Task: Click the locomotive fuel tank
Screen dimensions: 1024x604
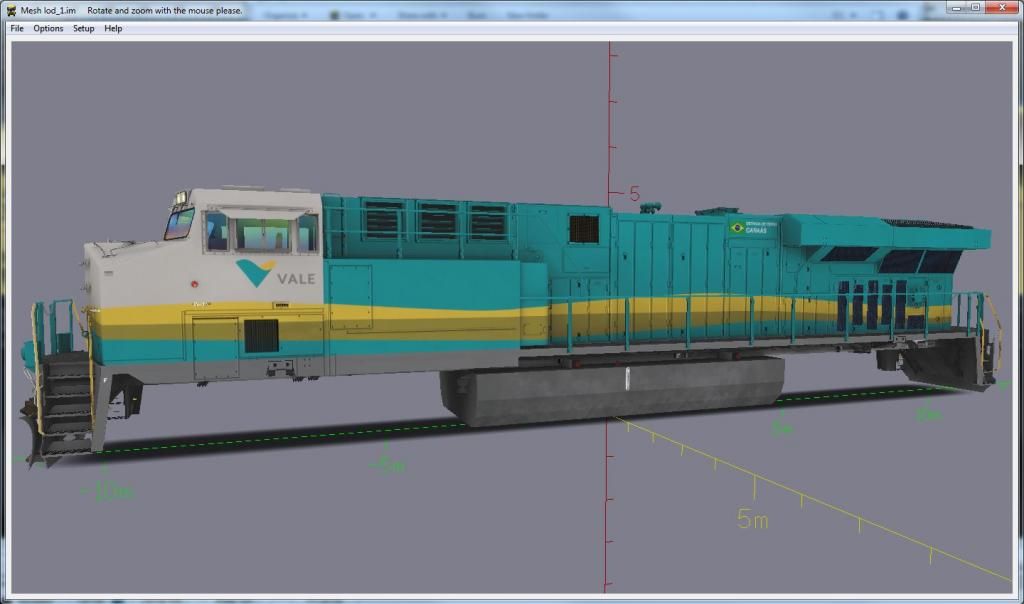Action: [x=612, y=390]
